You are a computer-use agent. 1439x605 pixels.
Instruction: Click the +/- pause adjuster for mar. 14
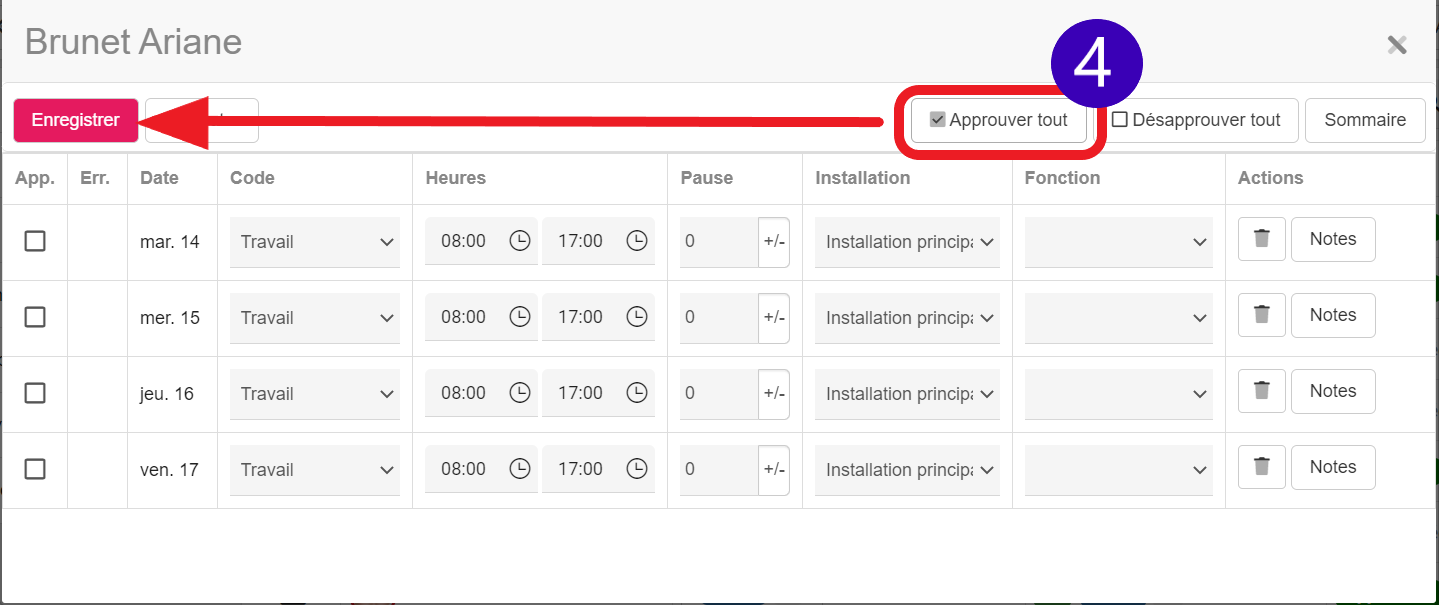[774, 242]
